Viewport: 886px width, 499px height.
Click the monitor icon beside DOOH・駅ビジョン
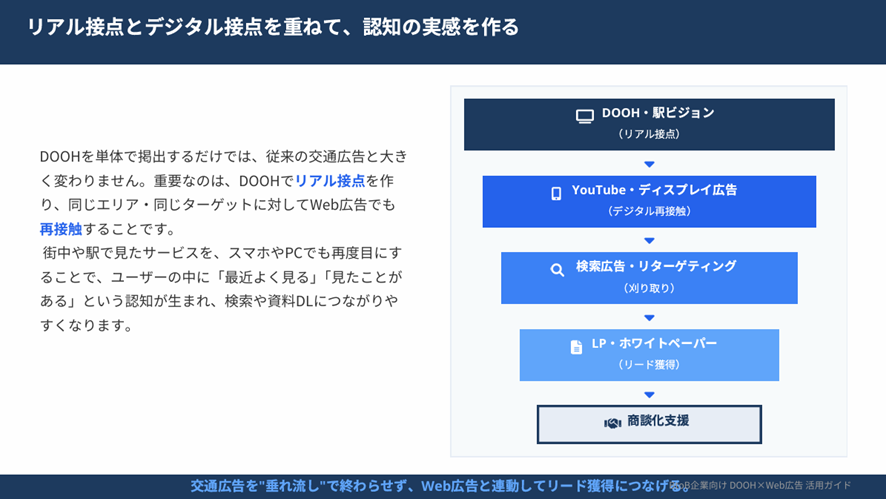[585, 116]
